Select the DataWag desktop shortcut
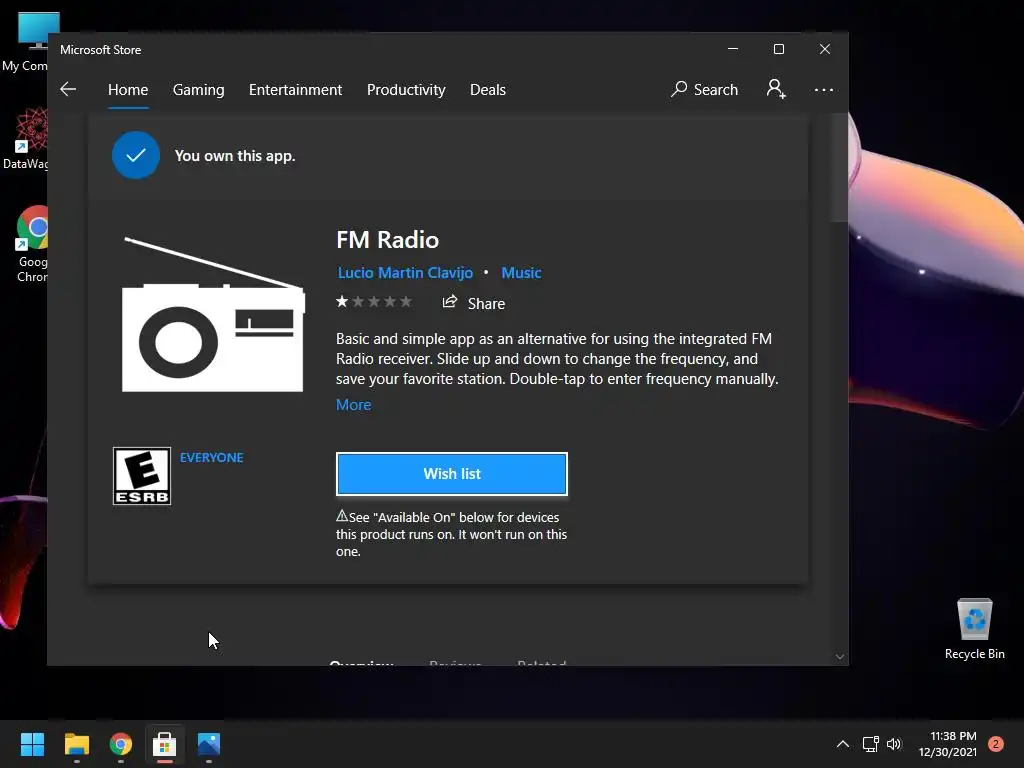The image size is (1024, 768). 25,139
